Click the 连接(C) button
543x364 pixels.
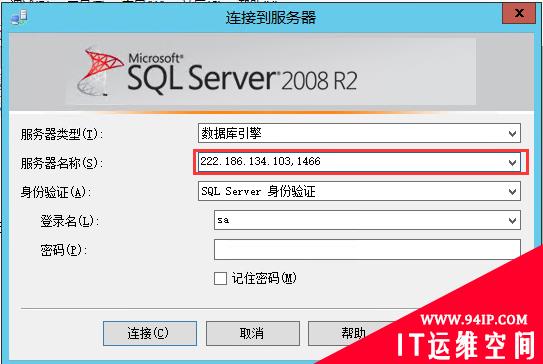pos(150,333)
